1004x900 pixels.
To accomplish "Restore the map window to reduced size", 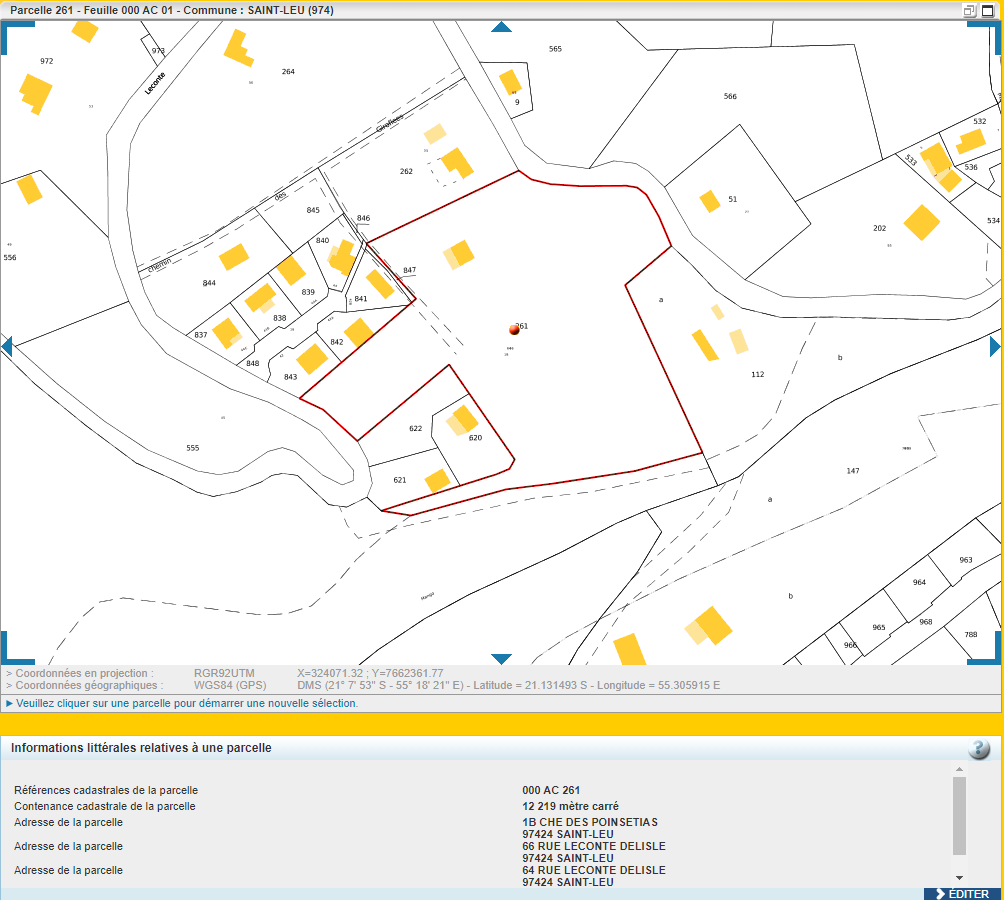I will click(969, 10).
